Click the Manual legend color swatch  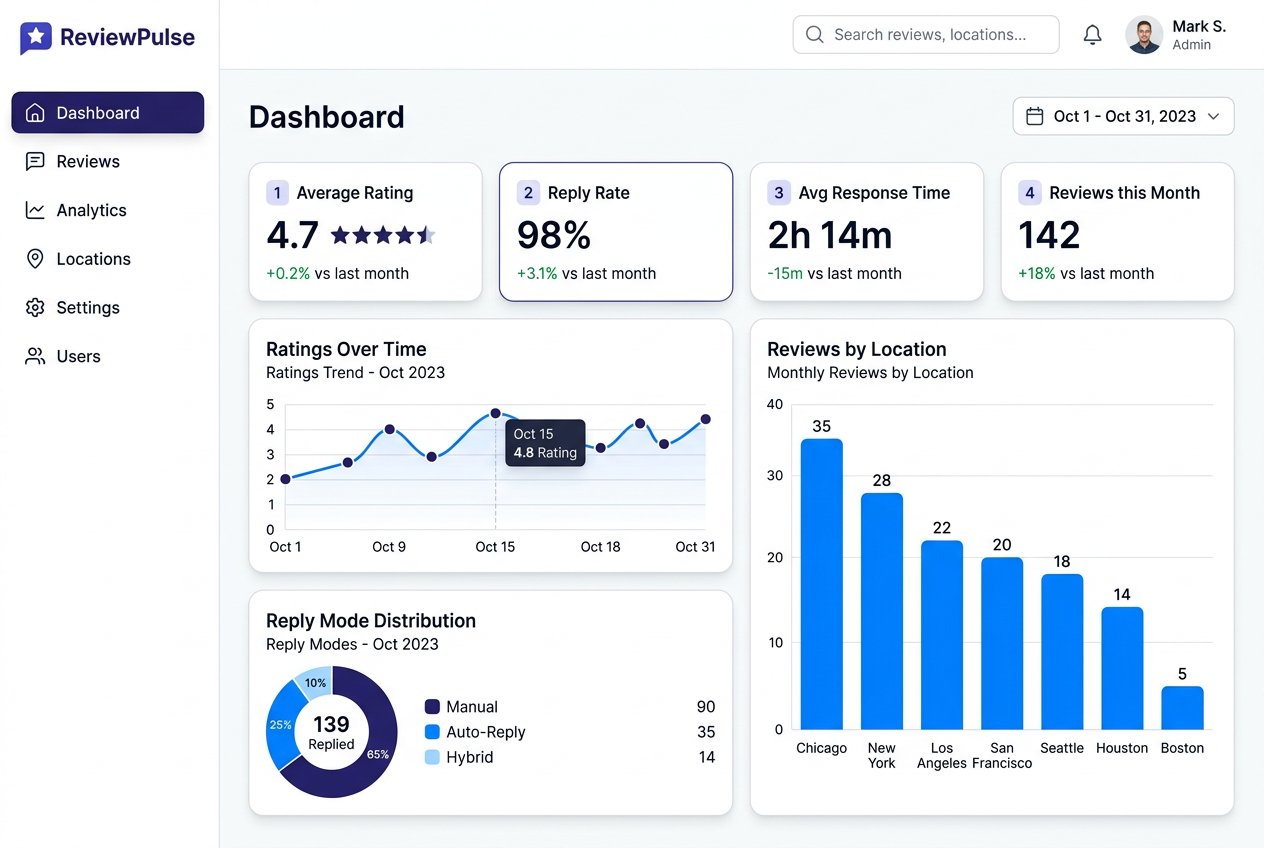click(x=432, y=707)
